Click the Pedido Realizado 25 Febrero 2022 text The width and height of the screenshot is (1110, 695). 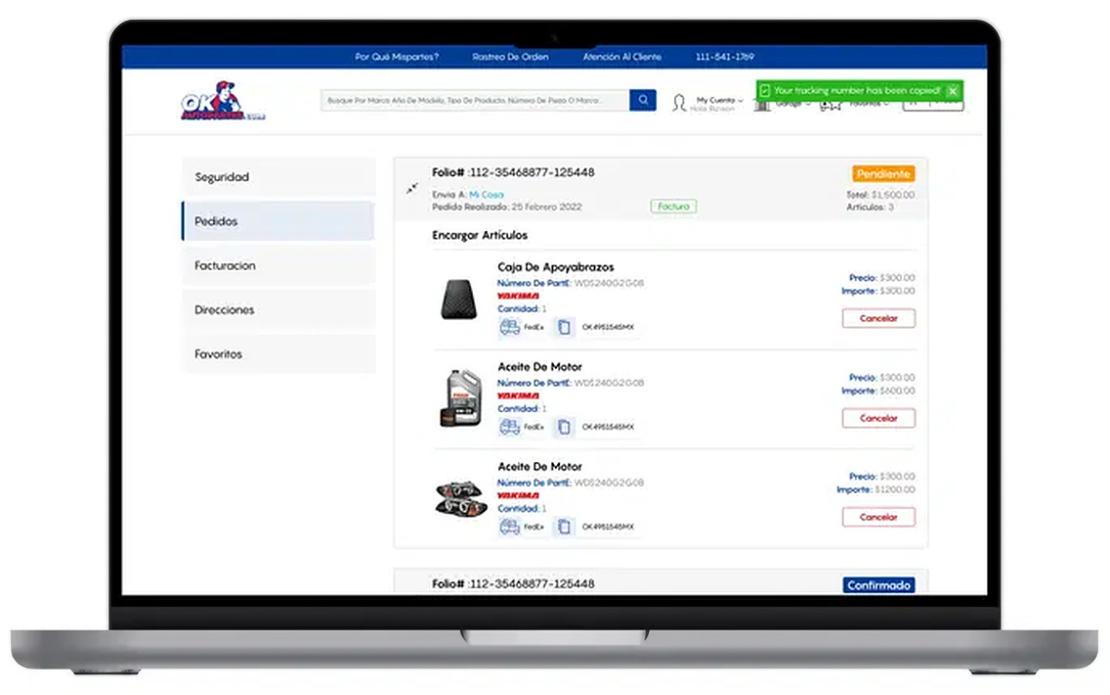[x=507, y=207]
